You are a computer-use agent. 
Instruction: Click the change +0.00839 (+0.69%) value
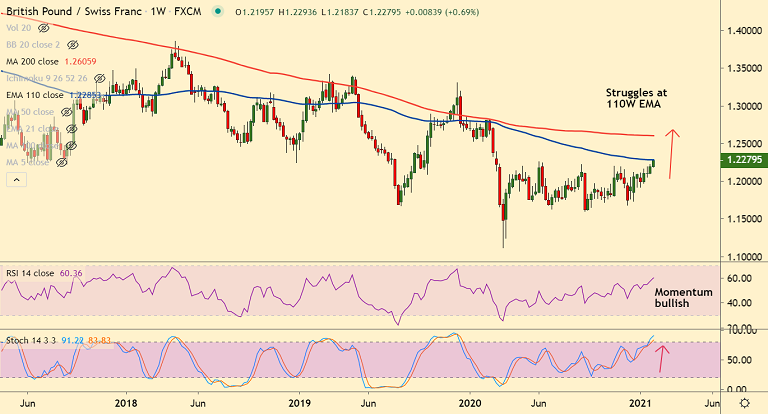click(442, 12)
